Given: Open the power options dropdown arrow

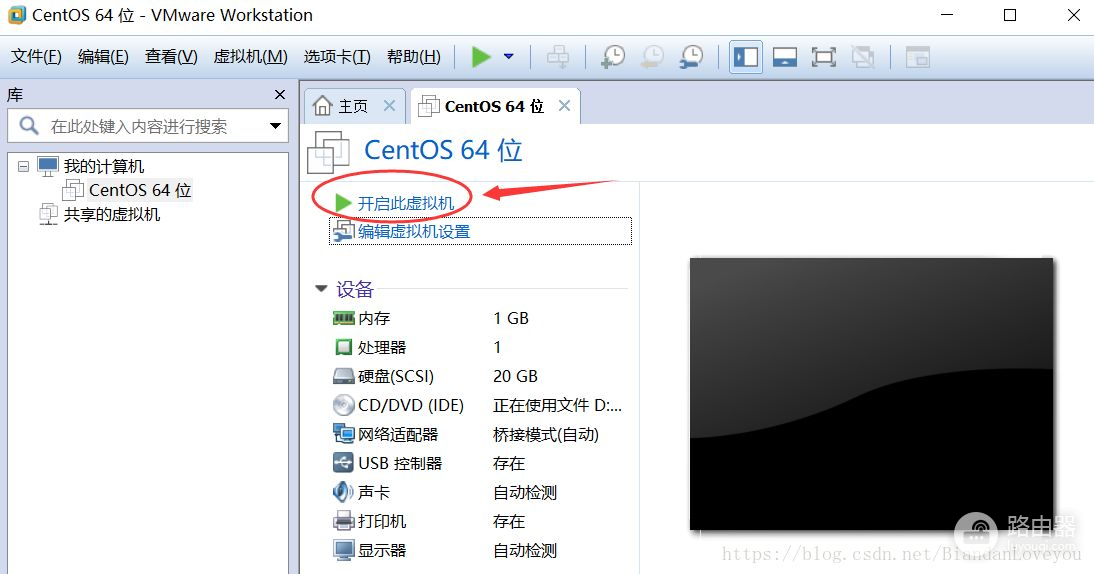Looking at the screenshot, I should [x=508, y=57].
